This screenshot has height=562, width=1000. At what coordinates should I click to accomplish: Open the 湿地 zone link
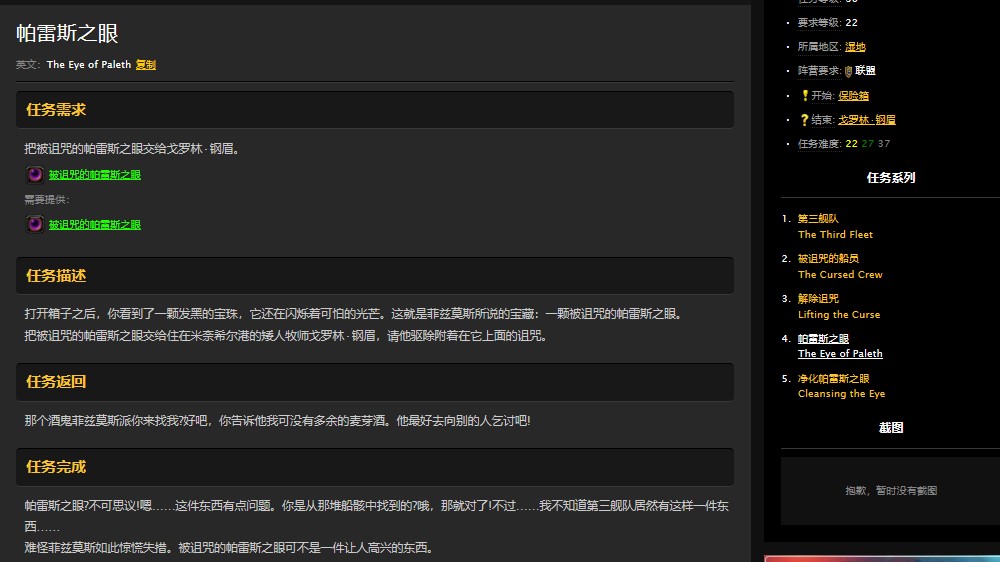point(855,47)
